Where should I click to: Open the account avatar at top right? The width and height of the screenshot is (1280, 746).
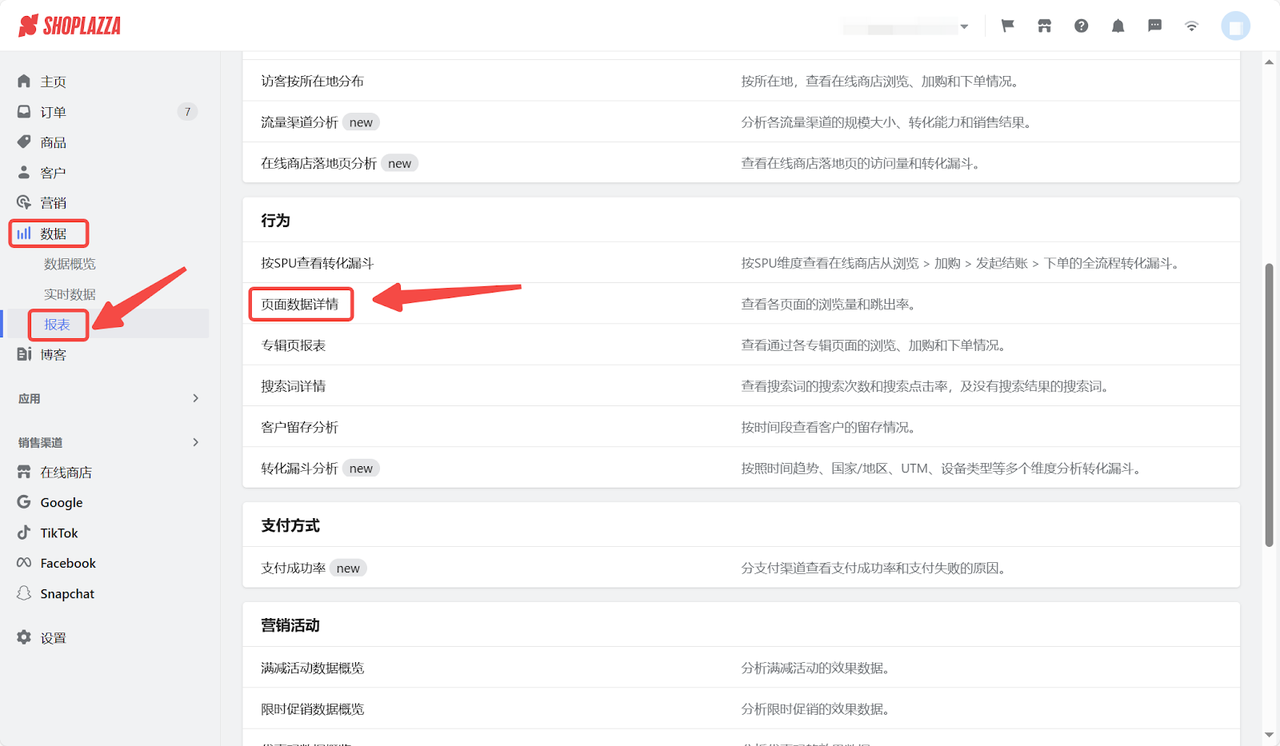tap(1236, 25)
